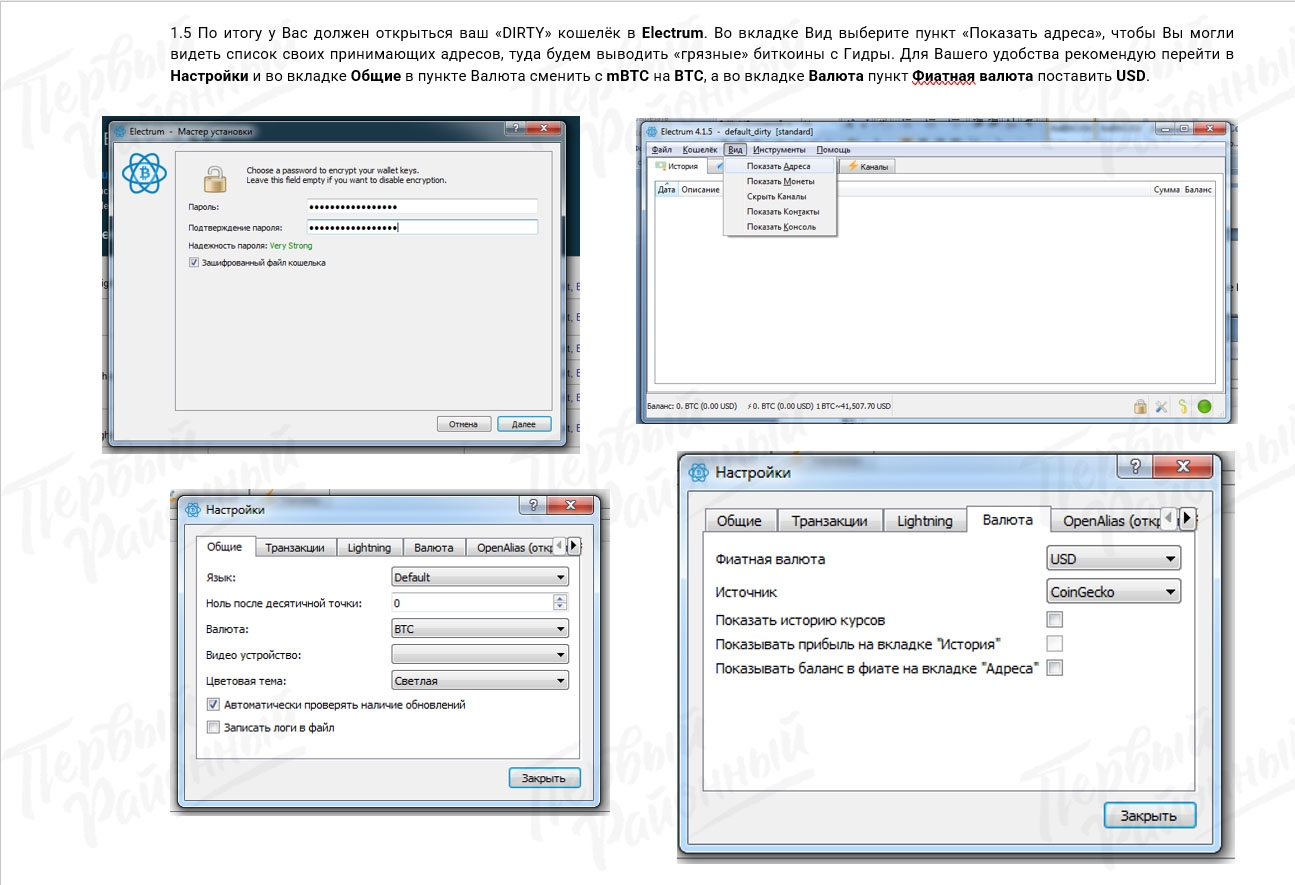
Task: Select Показать Консоль in the Вид menu
Action: point(780,226)
